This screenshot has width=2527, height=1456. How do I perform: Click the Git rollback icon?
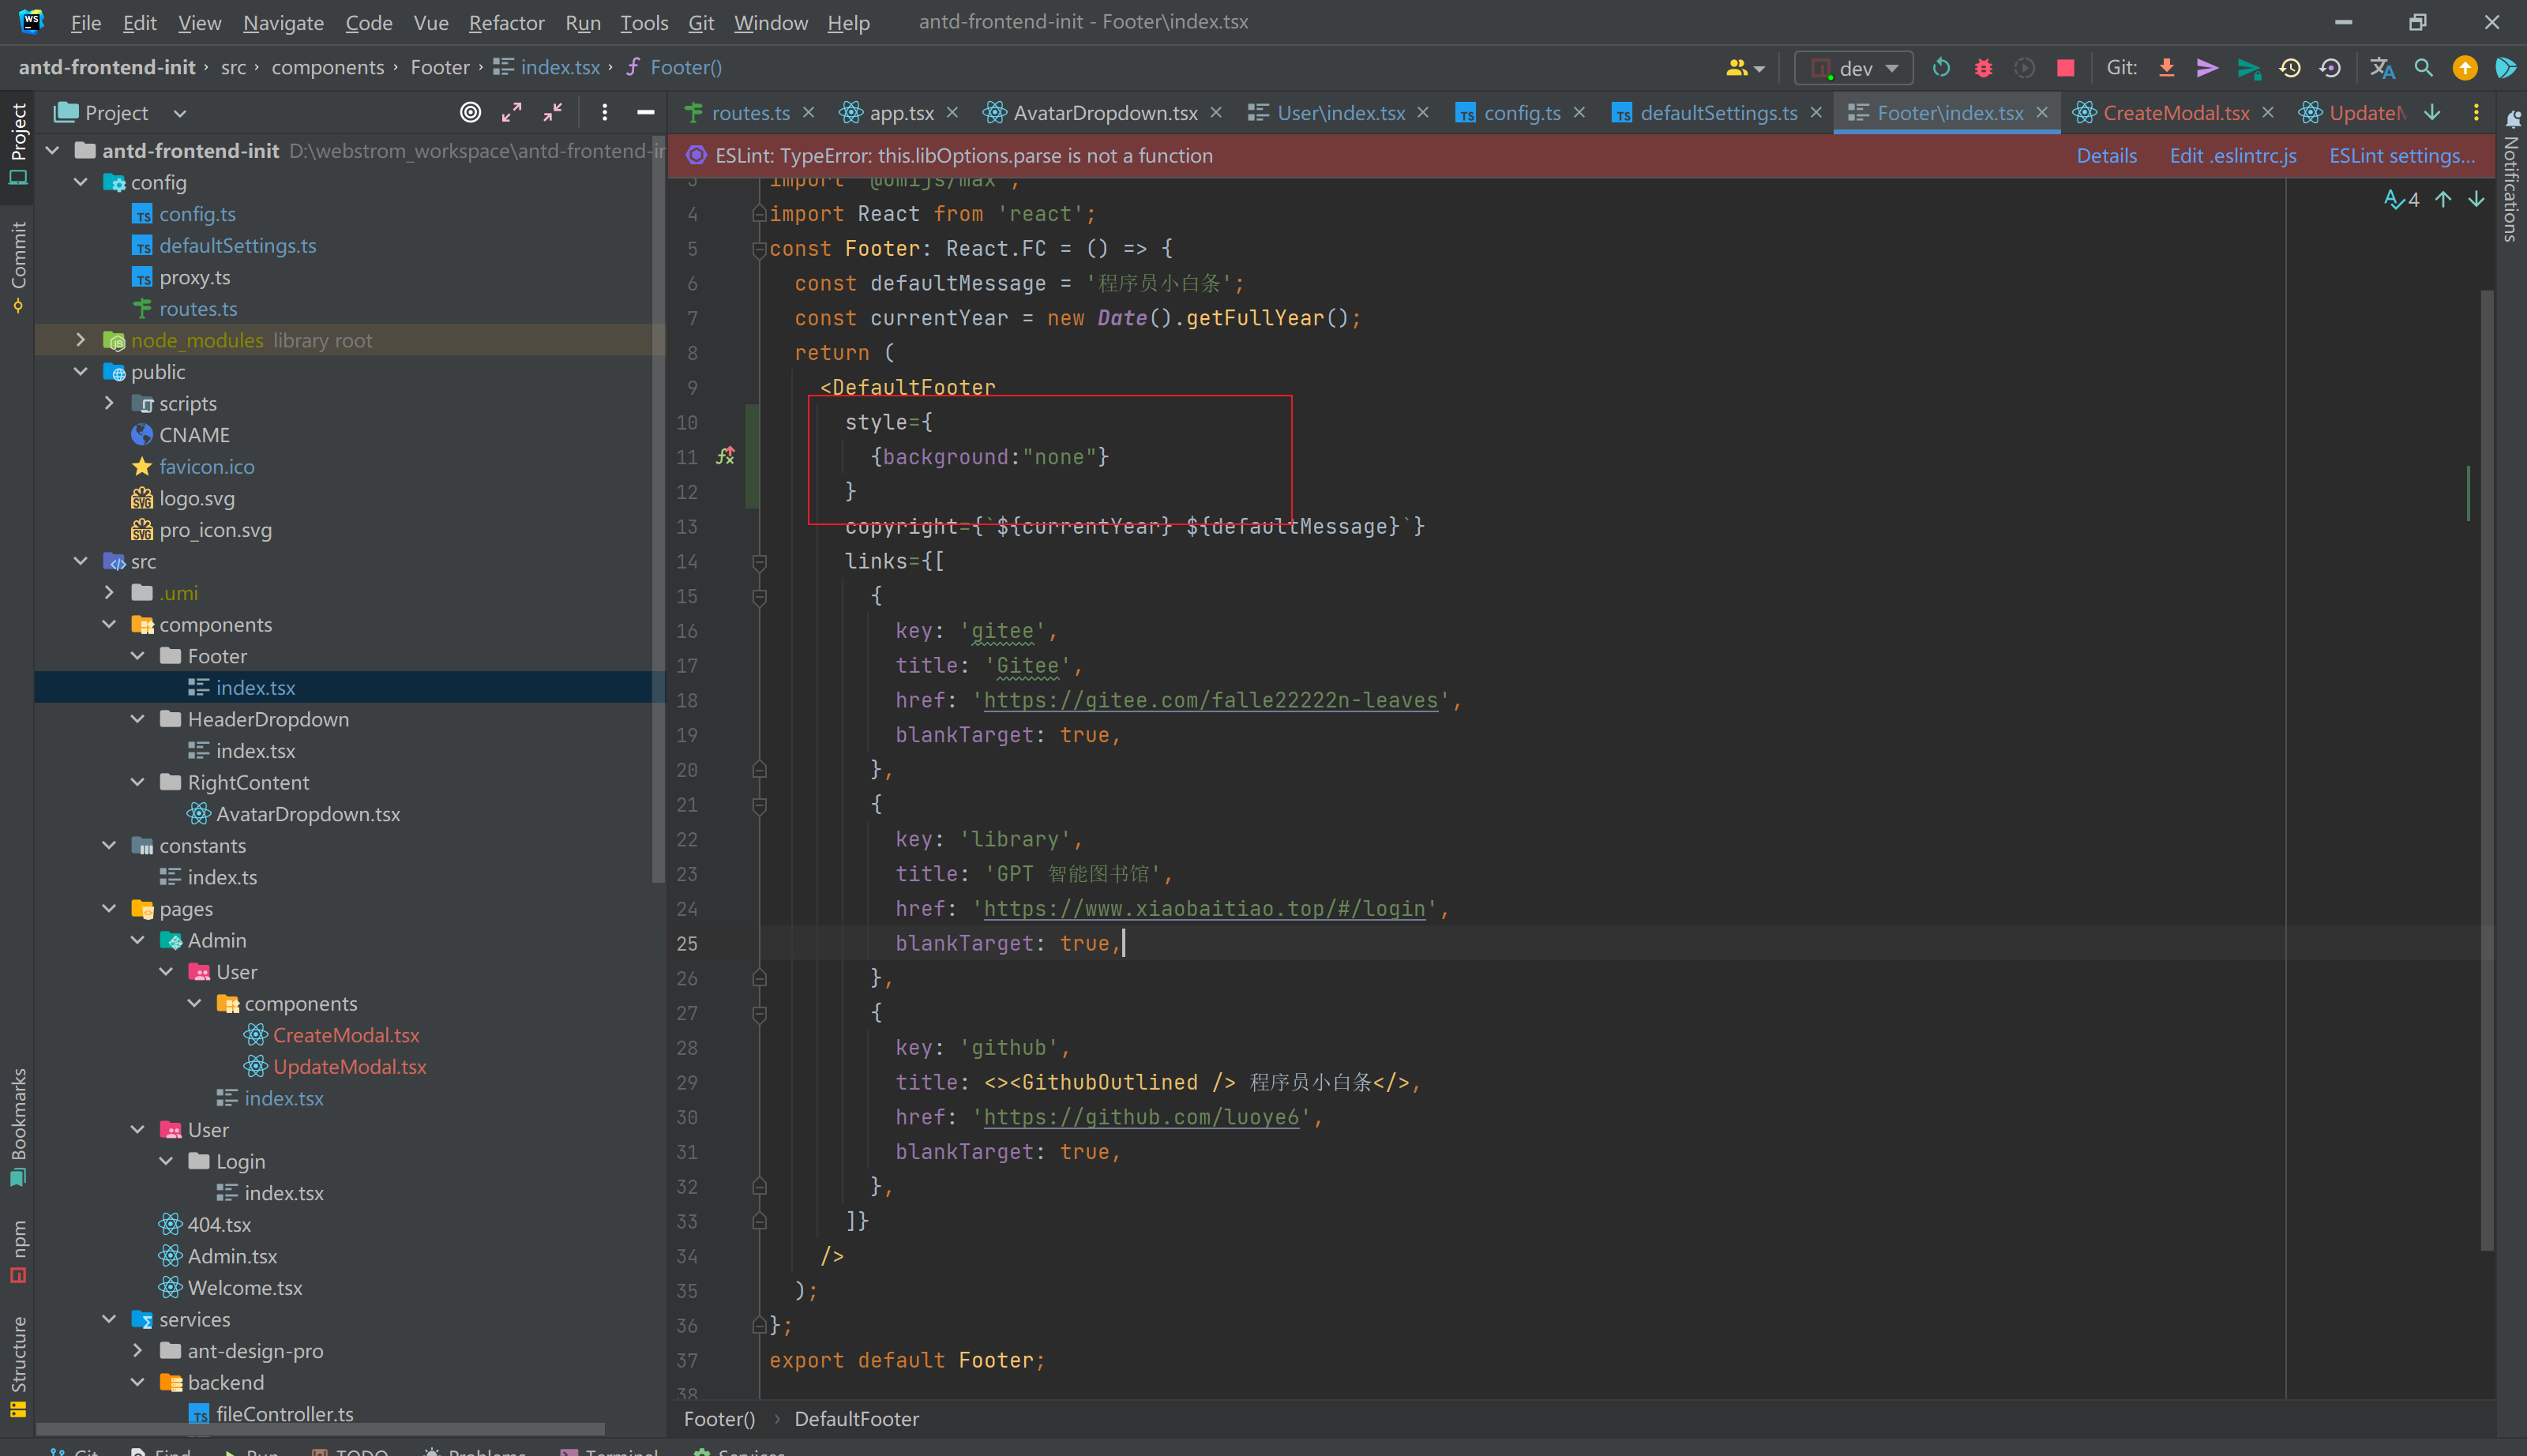click(x=2331, y=68)
